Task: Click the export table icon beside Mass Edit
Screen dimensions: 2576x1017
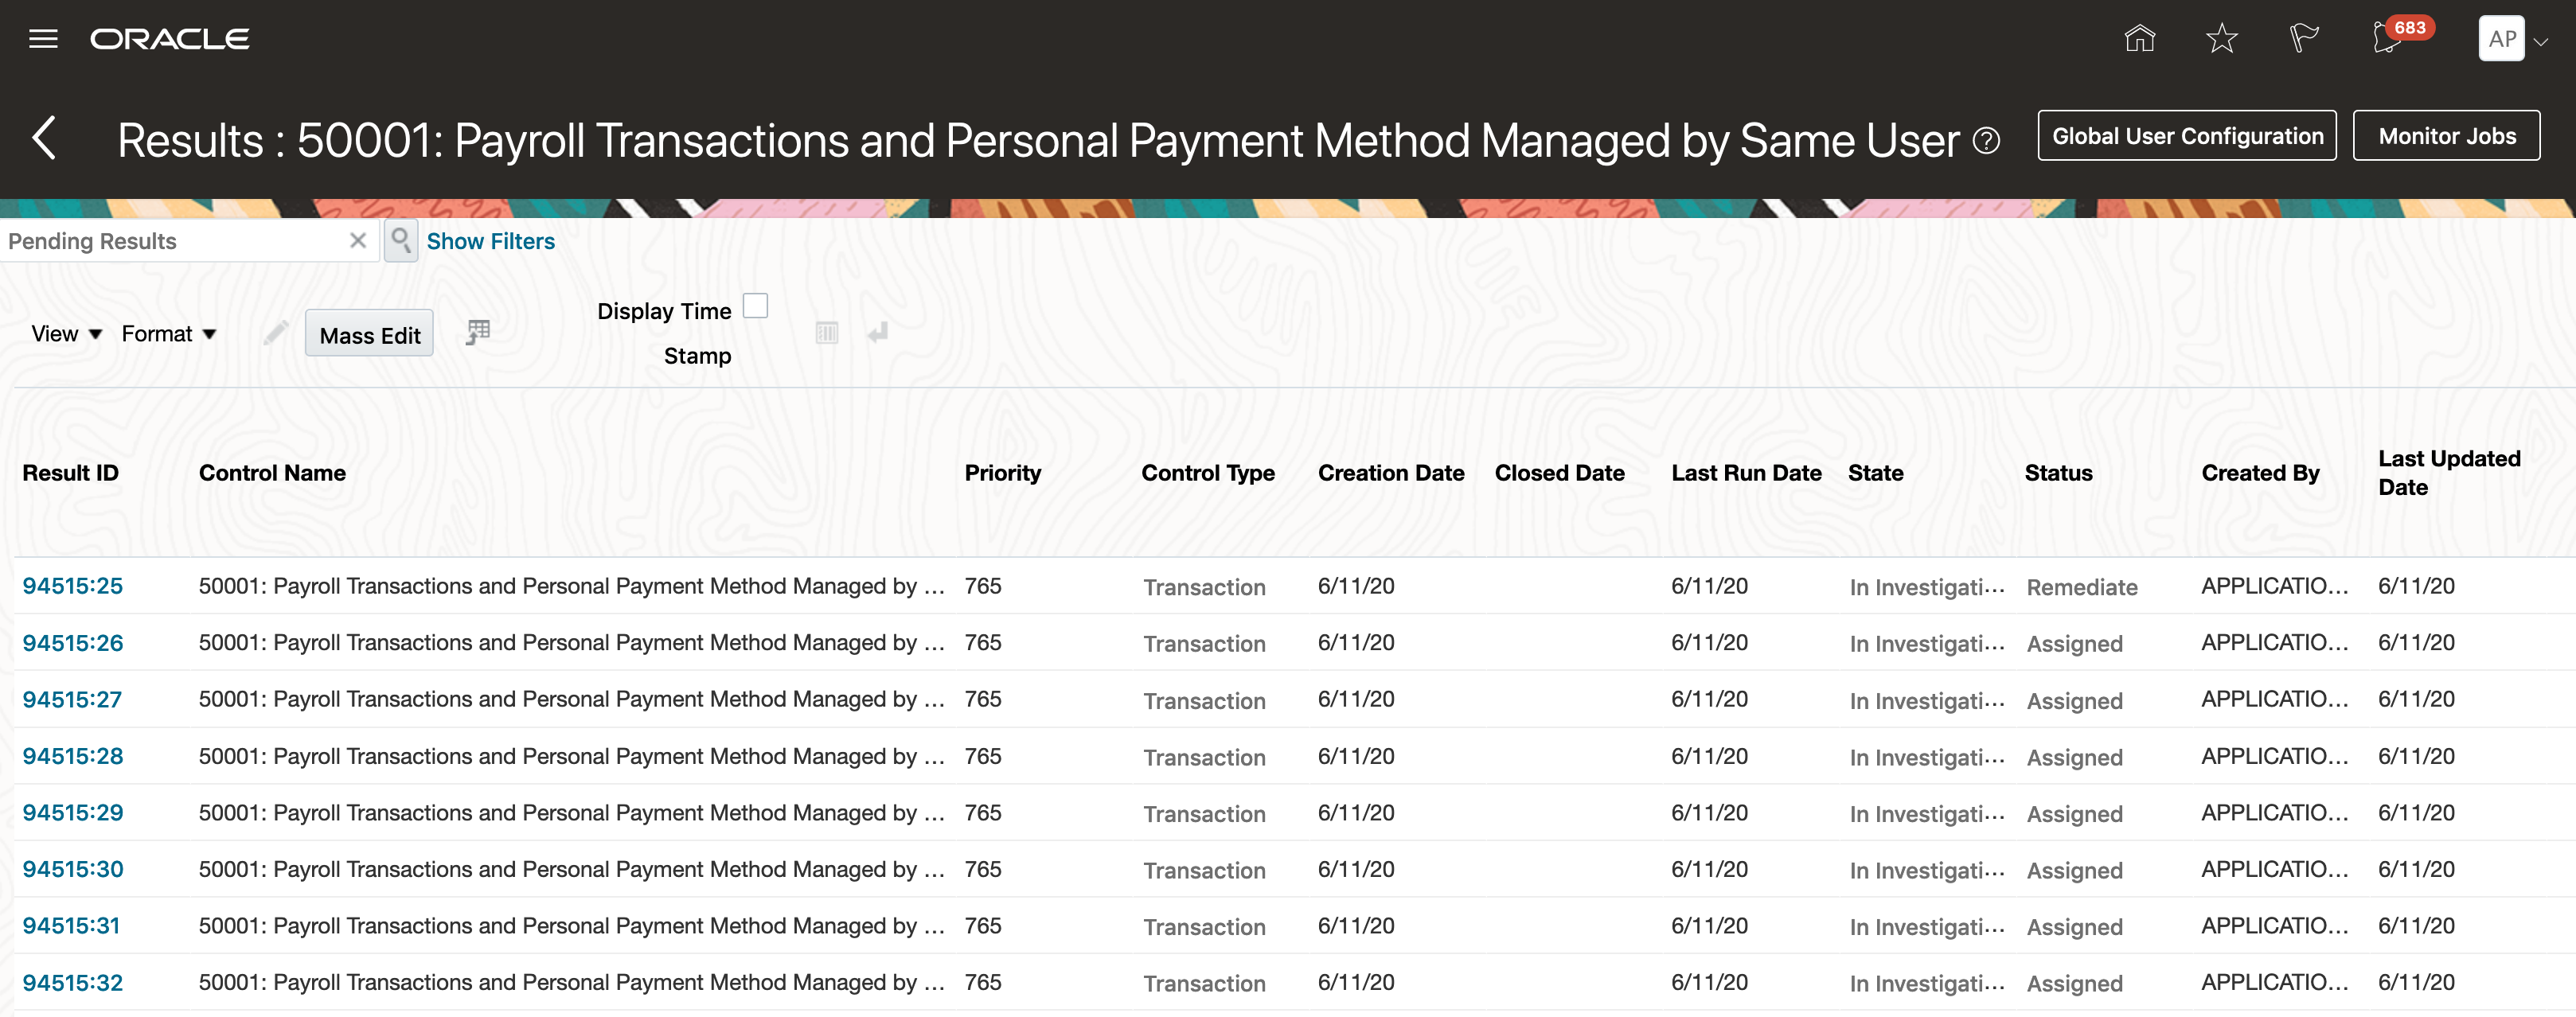Action: (x=478, y=332)
